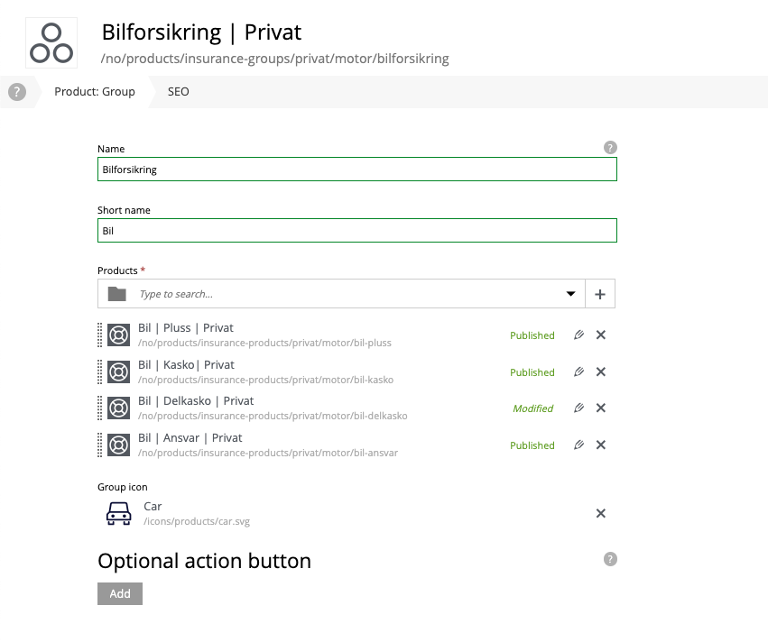Image resolution: width=768 pixels, height=642 pixels.
Task: Click Modified status of Bil | Delkasko
Action: (533, 408)
